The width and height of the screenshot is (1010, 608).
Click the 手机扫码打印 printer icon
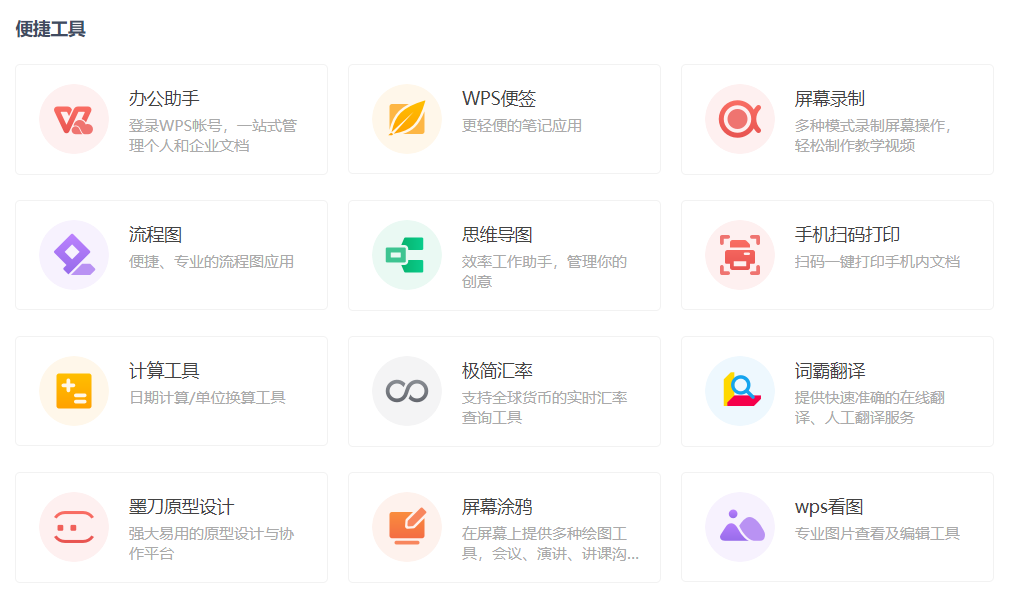(x=740, y=255)
